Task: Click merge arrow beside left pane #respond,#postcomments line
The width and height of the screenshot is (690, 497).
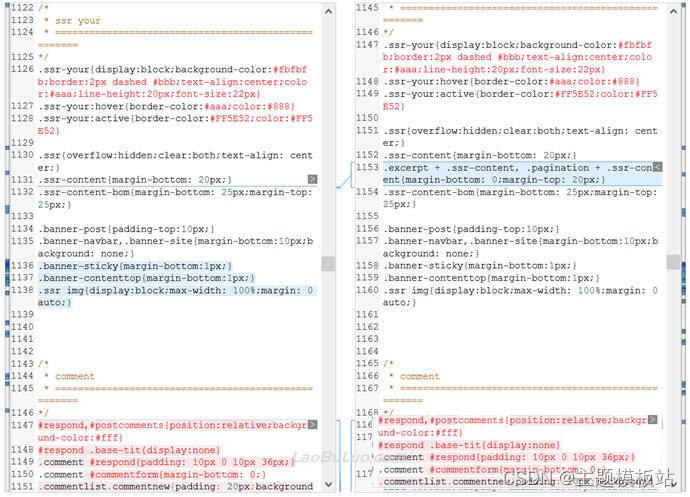Action: tap(312, 425)
